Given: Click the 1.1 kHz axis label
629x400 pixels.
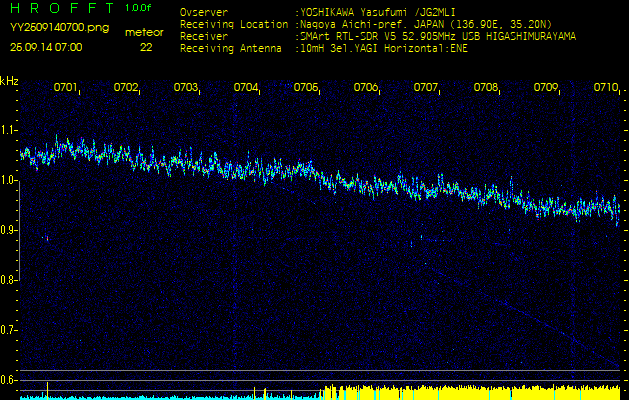Looking at the screenshot, I should [x=9, y=130].
